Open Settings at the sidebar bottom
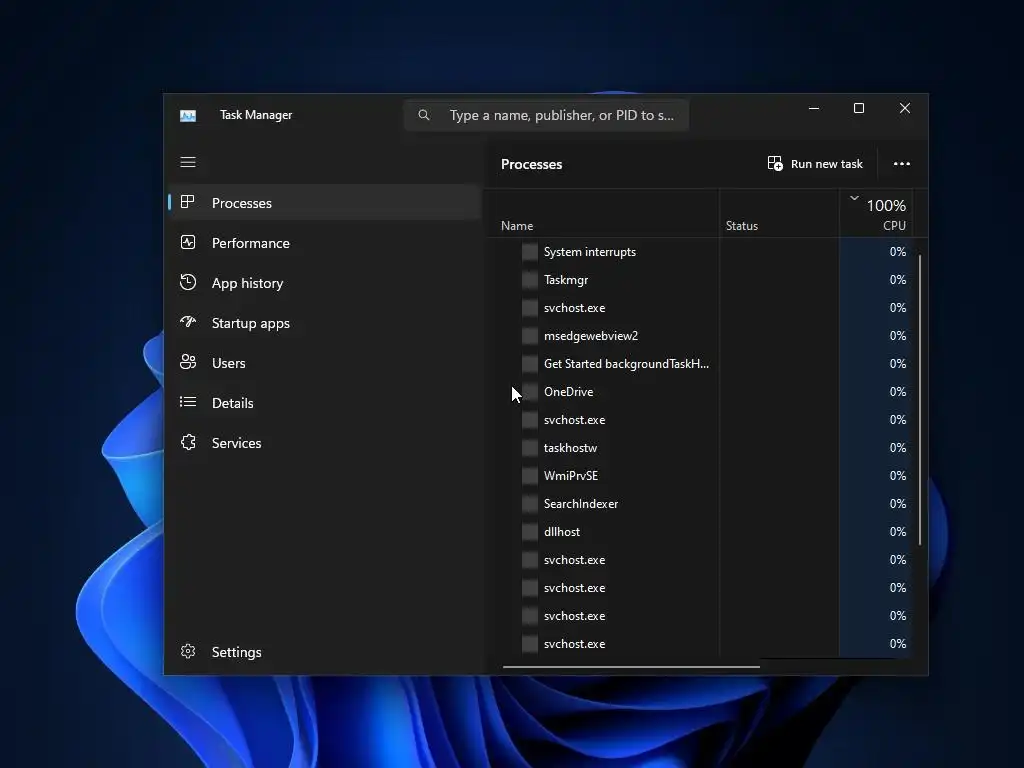The image size is (1024, 768). pyautogui.click(x=325, y=652)
